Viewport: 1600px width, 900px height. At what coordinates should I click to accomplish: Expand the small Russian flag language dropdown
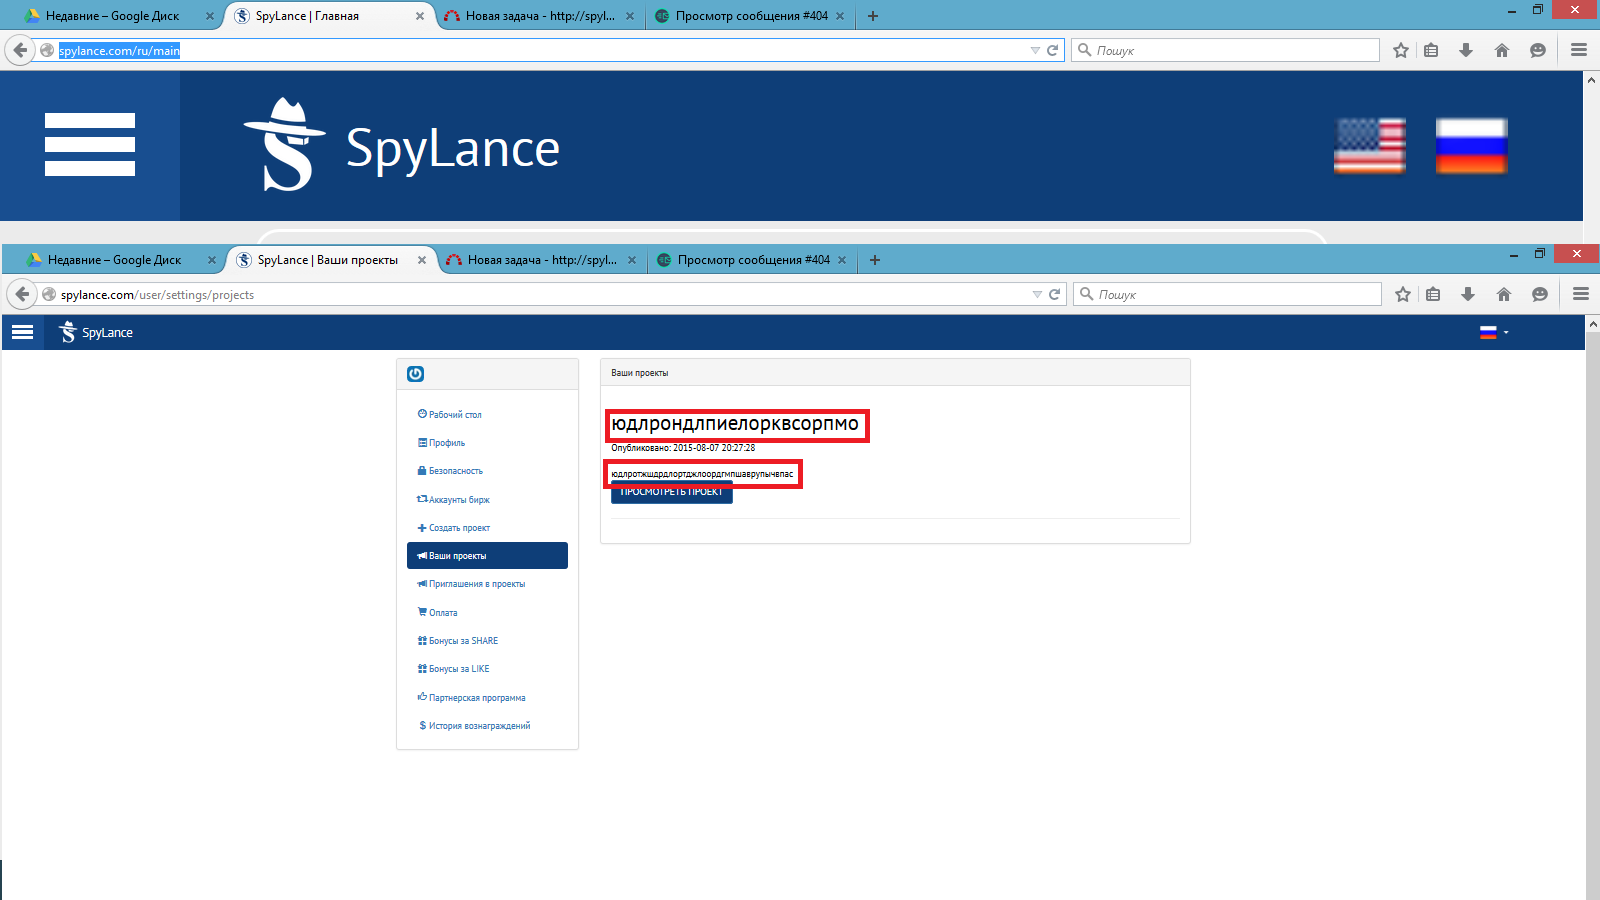point(1494,333)
